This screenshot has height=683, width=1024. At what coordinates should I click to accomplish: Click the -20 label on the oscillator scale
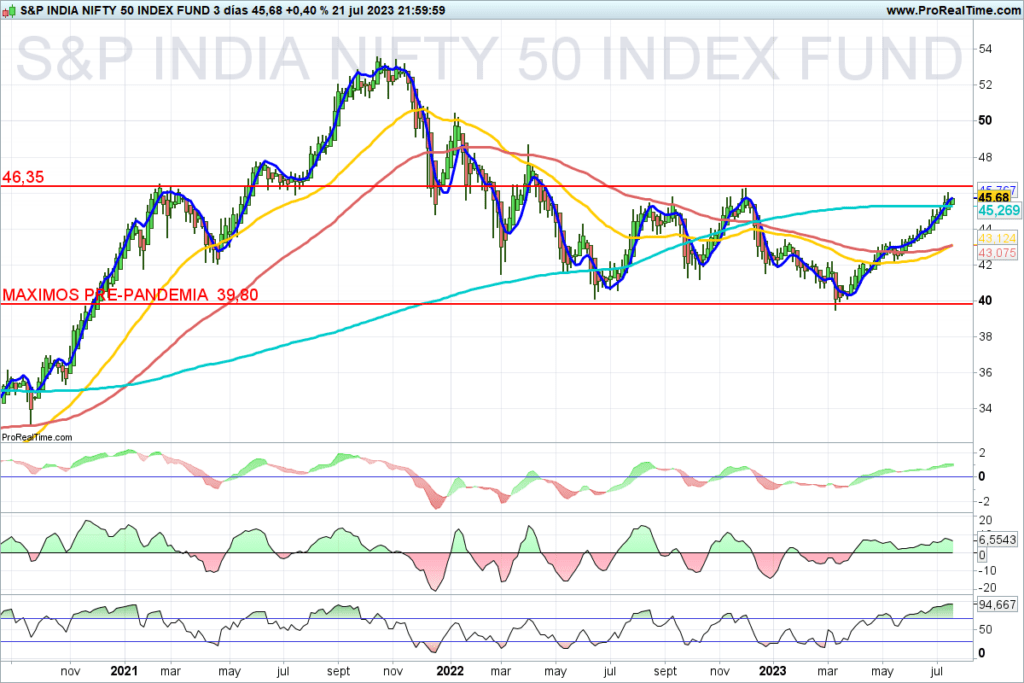tap(987, 588)
